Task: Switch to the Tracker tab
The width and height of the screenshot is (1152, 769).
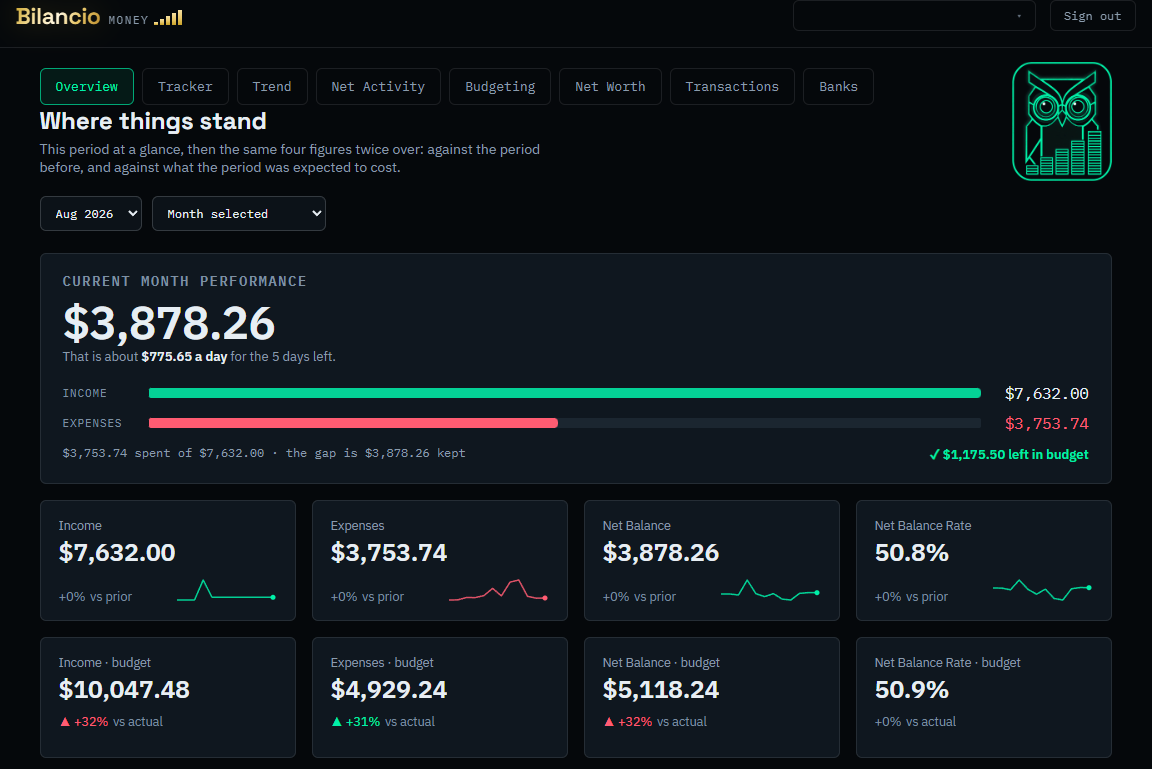Action: click(x=185, y=87)
